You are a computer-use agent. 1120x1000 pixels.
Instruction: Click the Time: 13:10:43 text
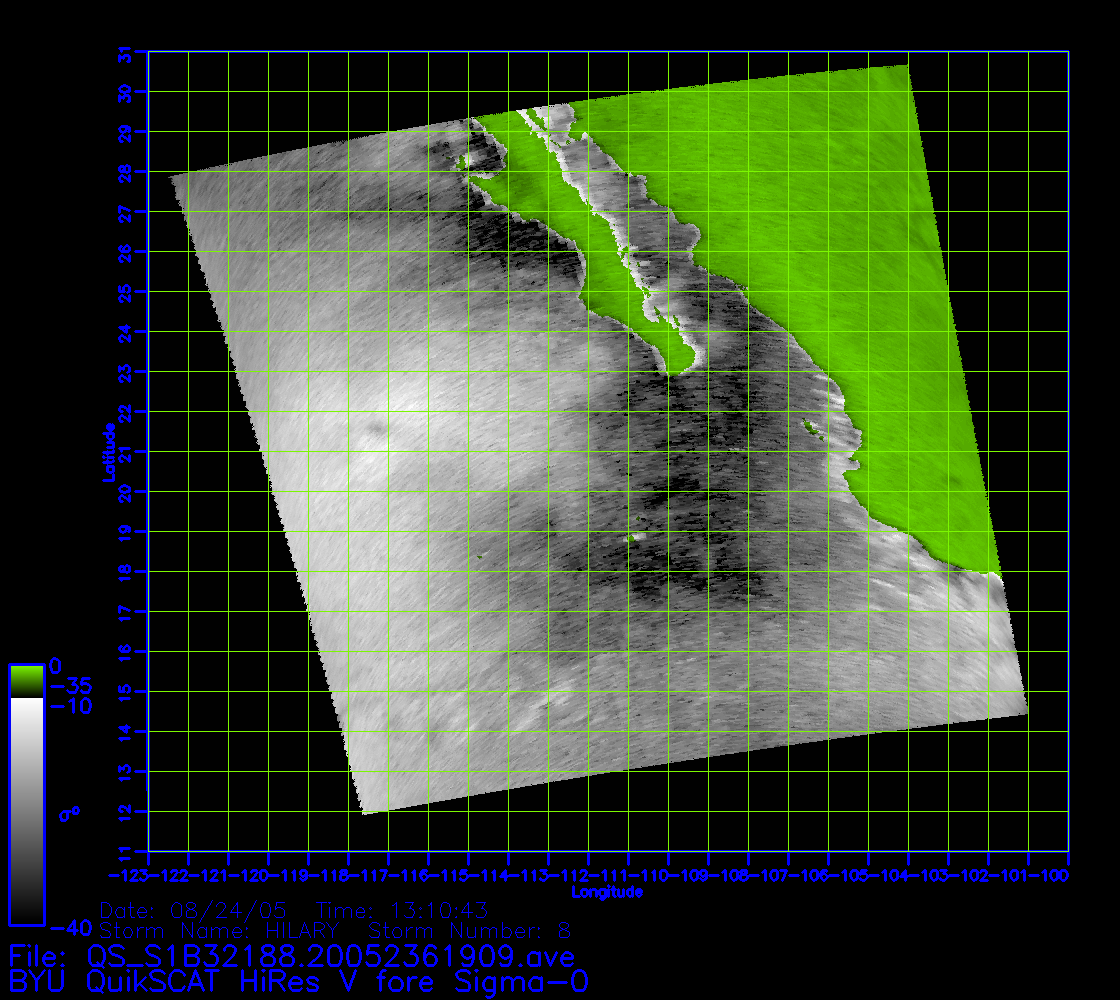pyautogui.click(x=402, y=911)
